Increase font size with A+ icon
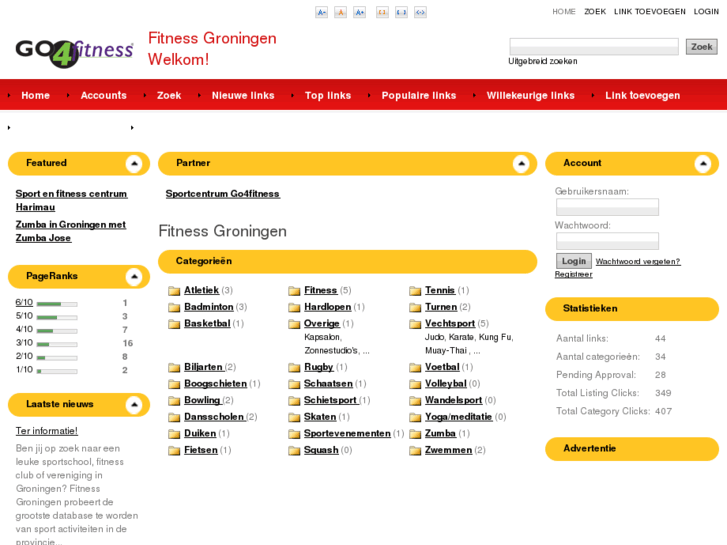Screen dimensions: 727x545 [x=359, y=12]
